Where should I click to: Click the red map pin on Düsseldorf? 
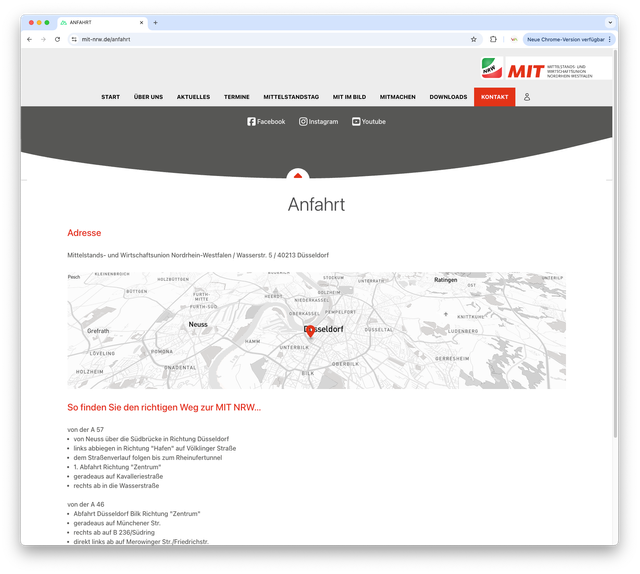click(x=310, y=331)
